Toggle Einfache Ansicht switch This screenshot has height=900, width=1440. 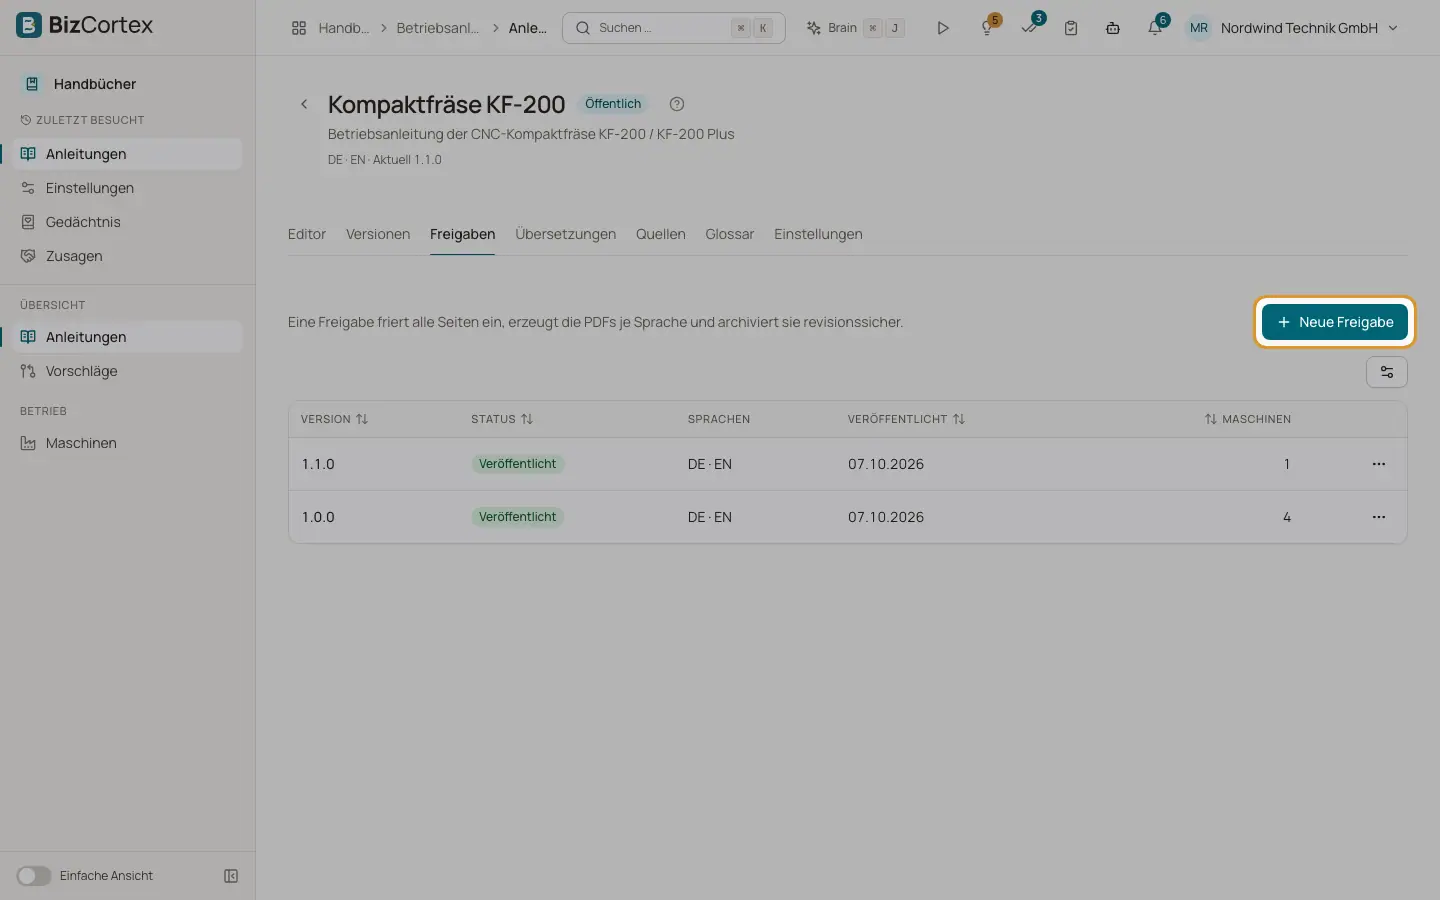point(34,876)
